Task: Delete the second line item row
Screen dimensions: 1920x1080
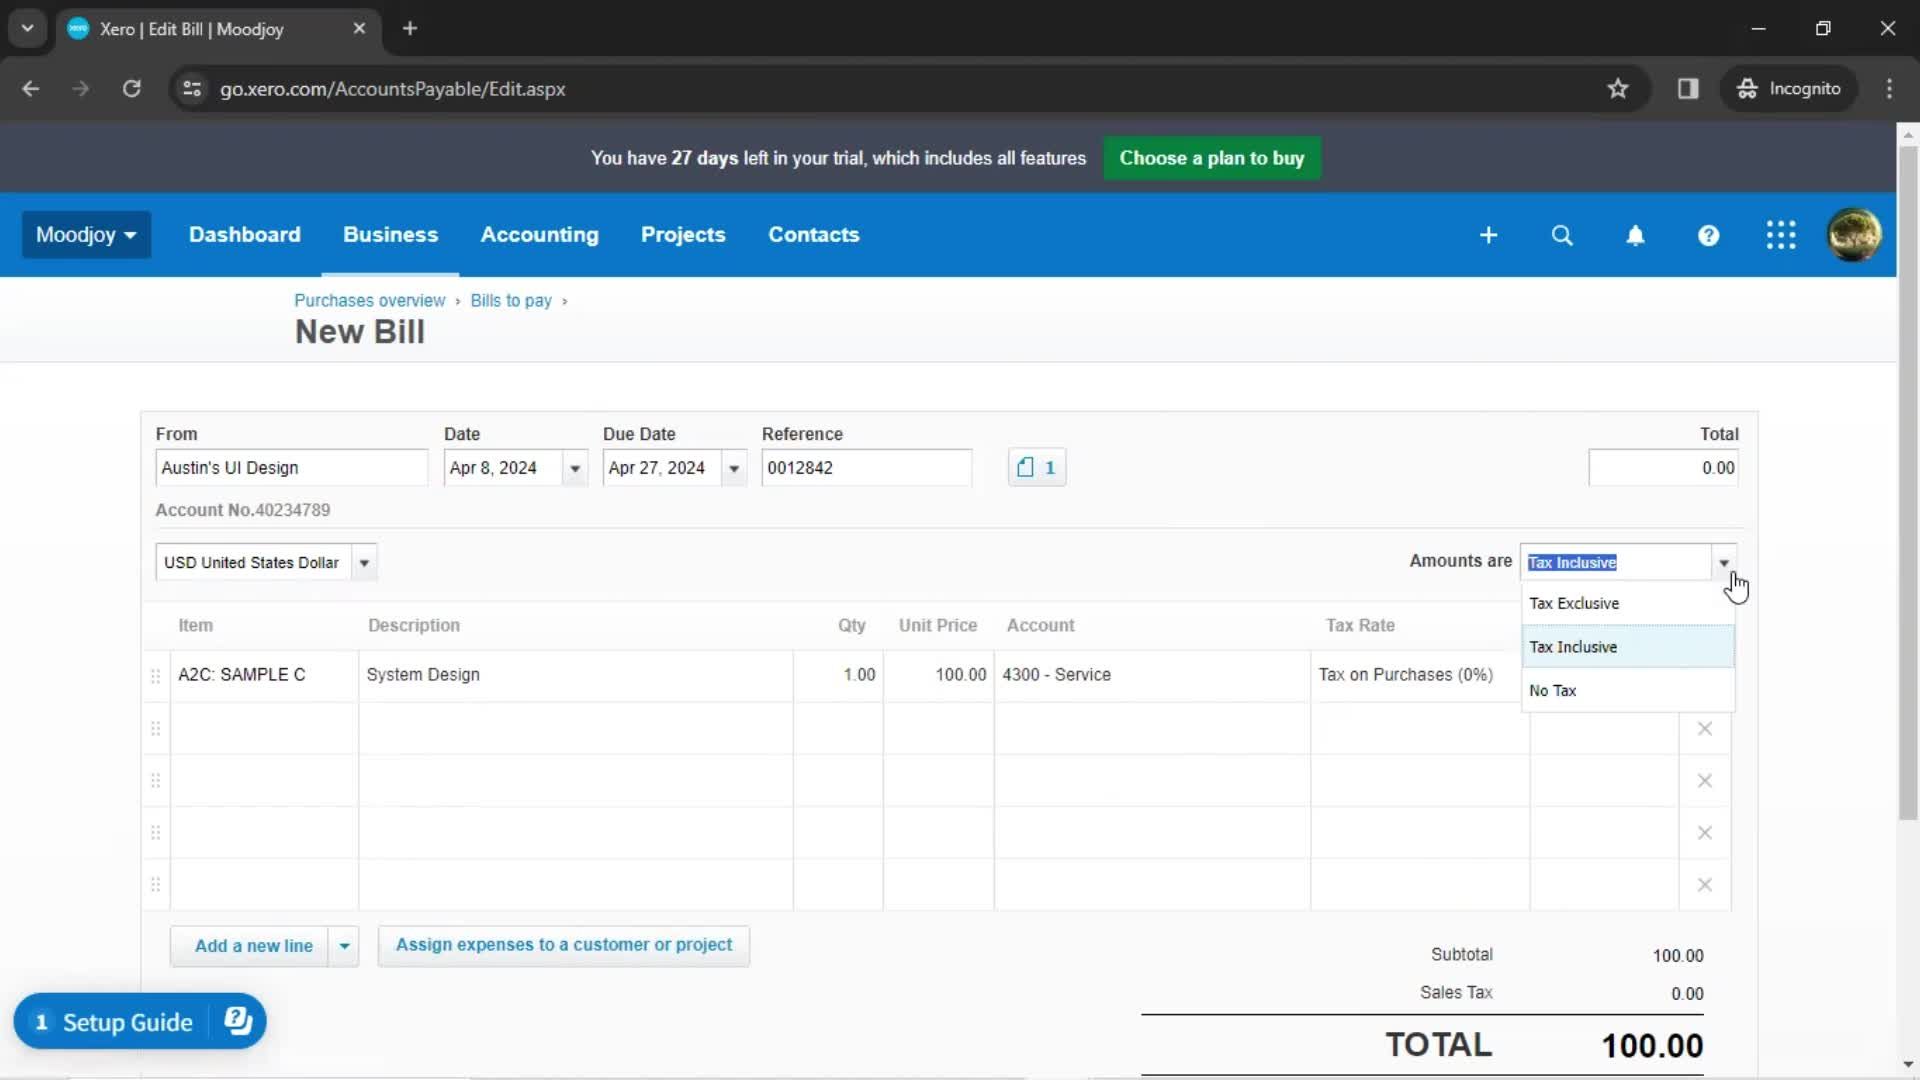Action: click(x=1705, y=729)
